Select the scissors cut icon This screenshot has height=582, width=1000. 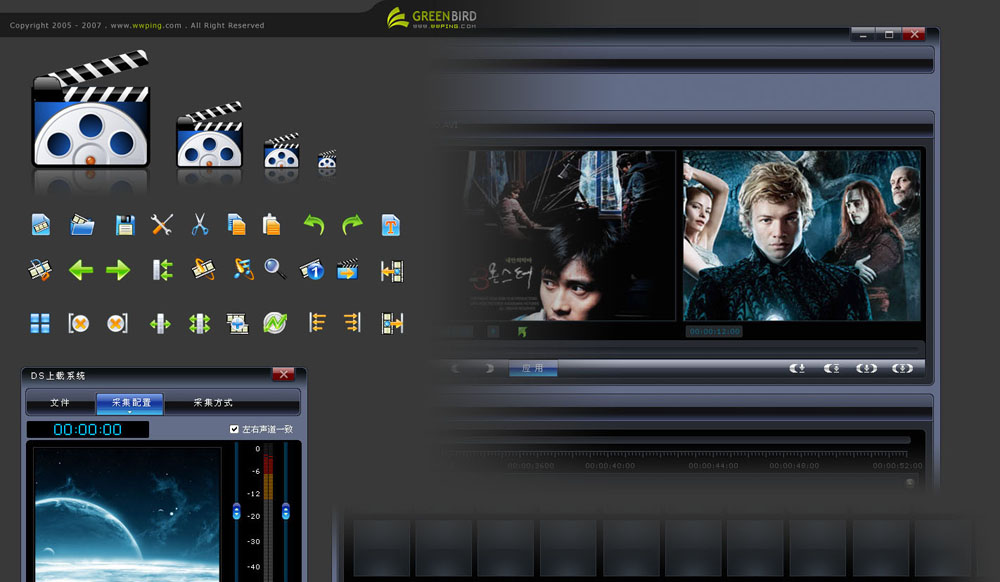coord(200,224)
